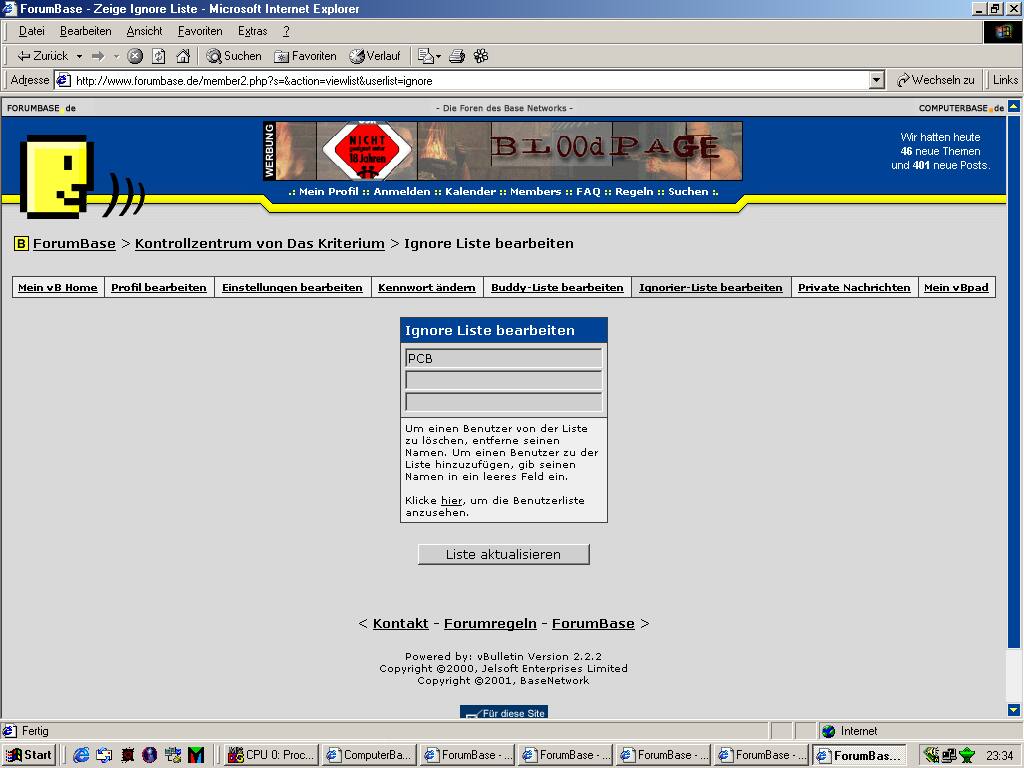Screen dimensions: 1024x768
Task: Show the Verlauf history panel
Action: tap(375, 56)
